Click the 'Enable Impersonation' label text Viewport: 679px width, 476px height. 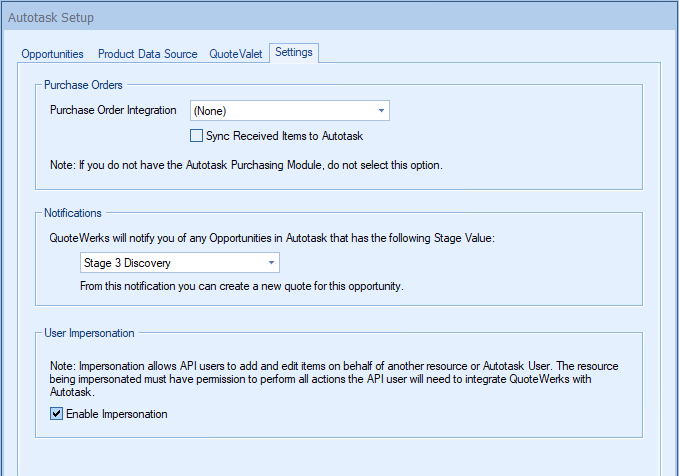point(116,414)
